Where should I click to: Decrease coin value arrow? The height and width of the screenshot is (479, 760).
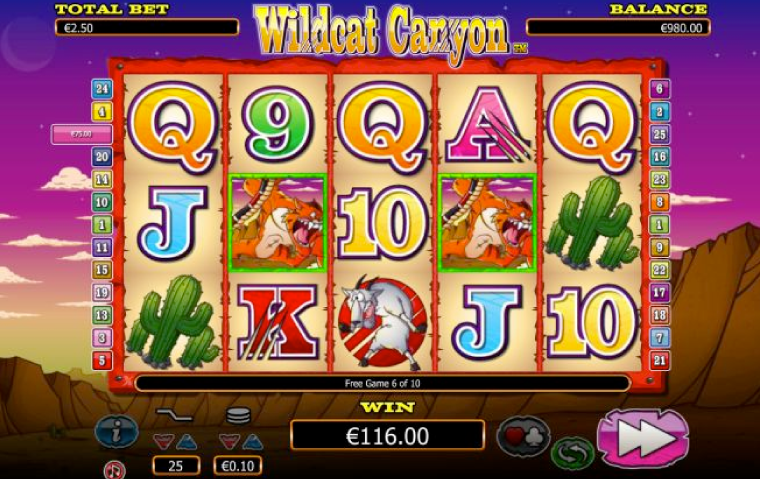(229, 442)
